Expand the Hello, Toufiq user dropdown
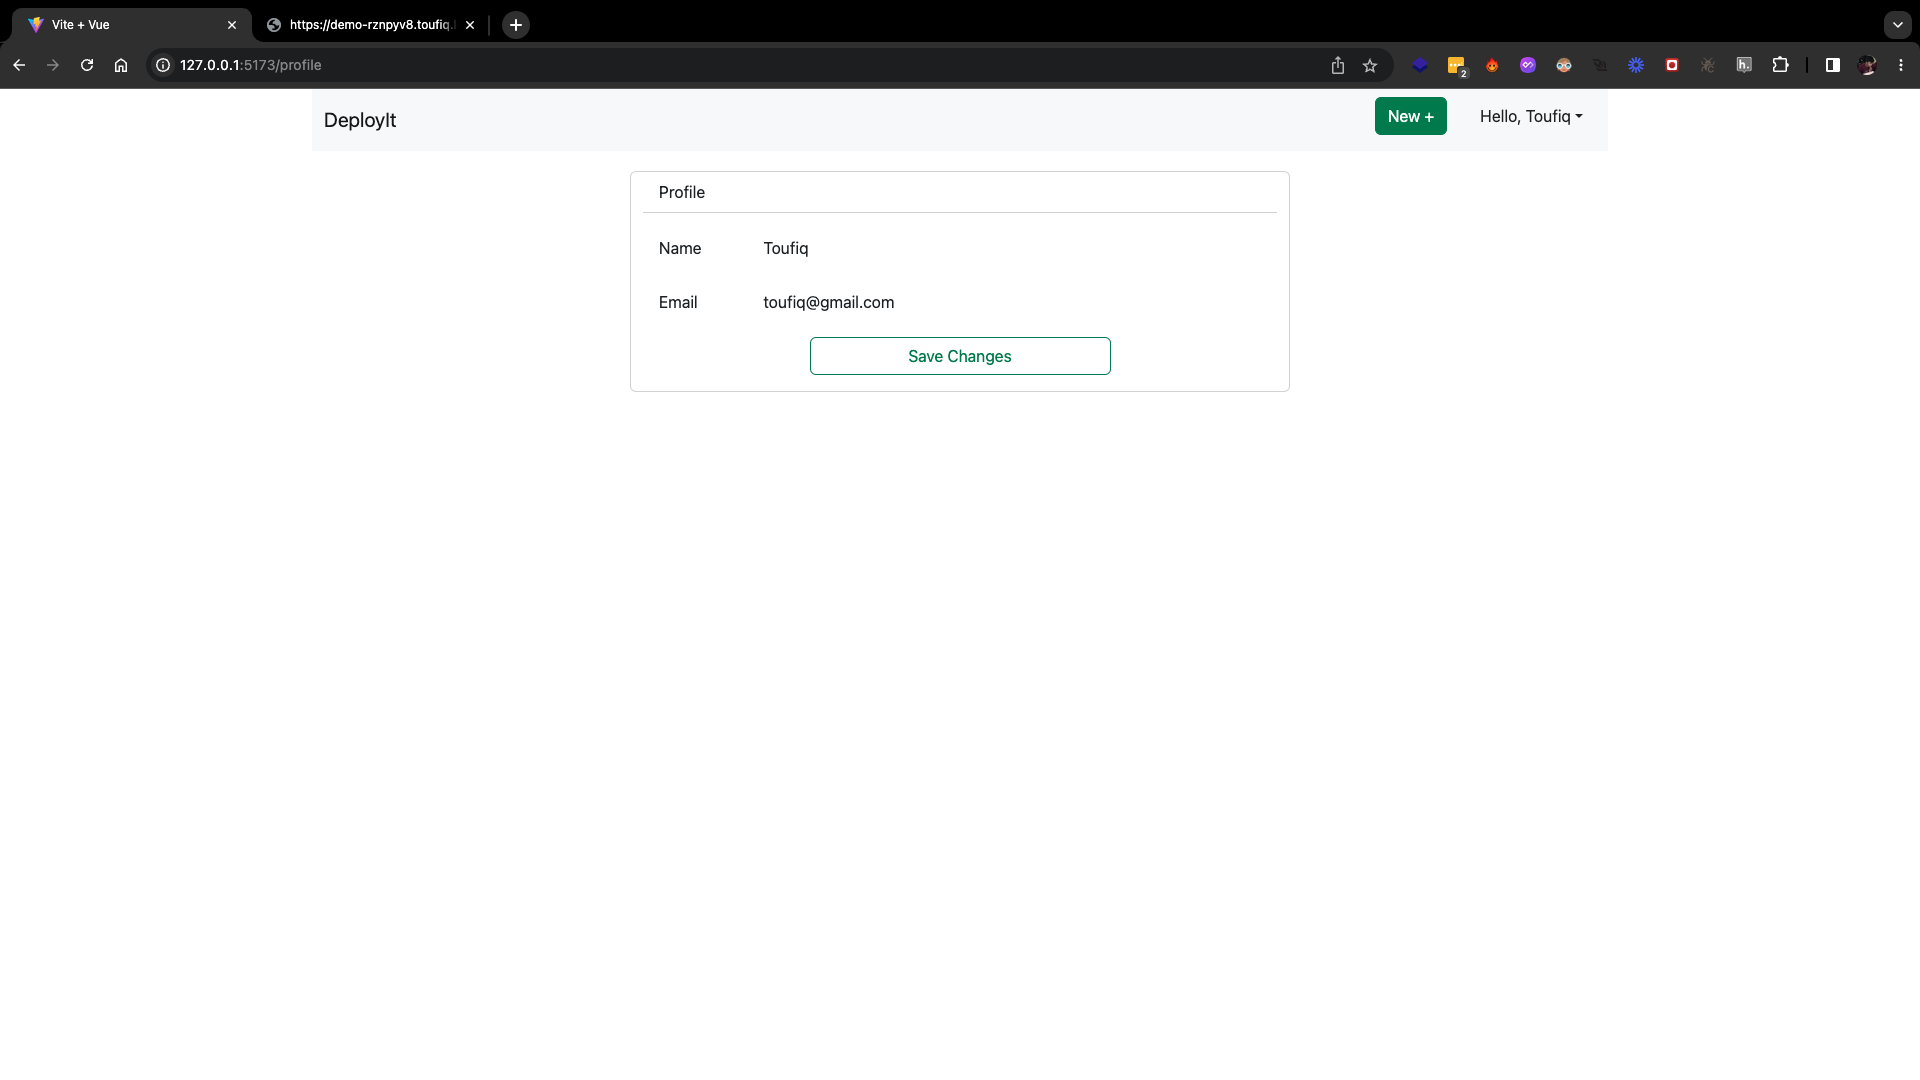This screenshot has width=1920, height=1080. (1530, 117)
